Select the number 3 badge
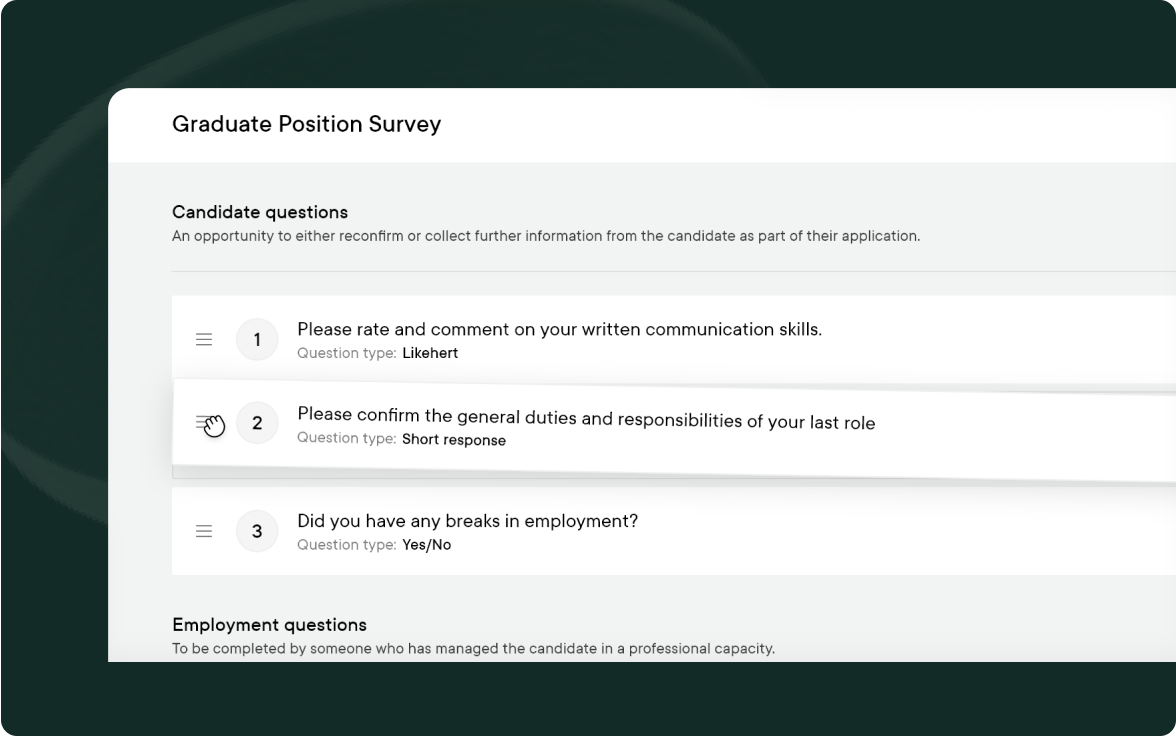The height and width of the screenshot is (736, 1176). [x=257, y=531]
